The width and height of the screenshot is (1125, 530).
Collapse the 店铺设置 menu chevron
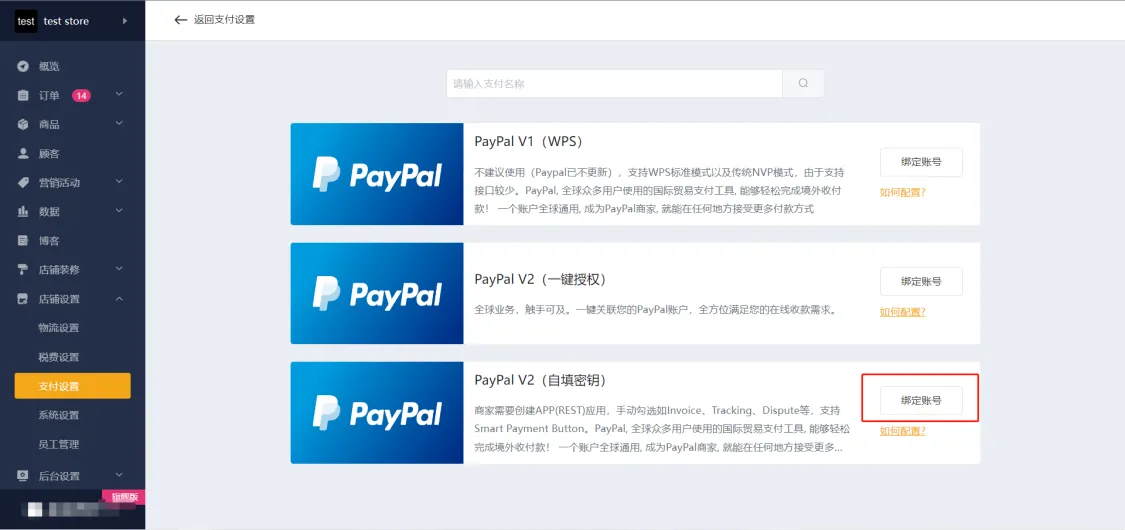point(119,298)
